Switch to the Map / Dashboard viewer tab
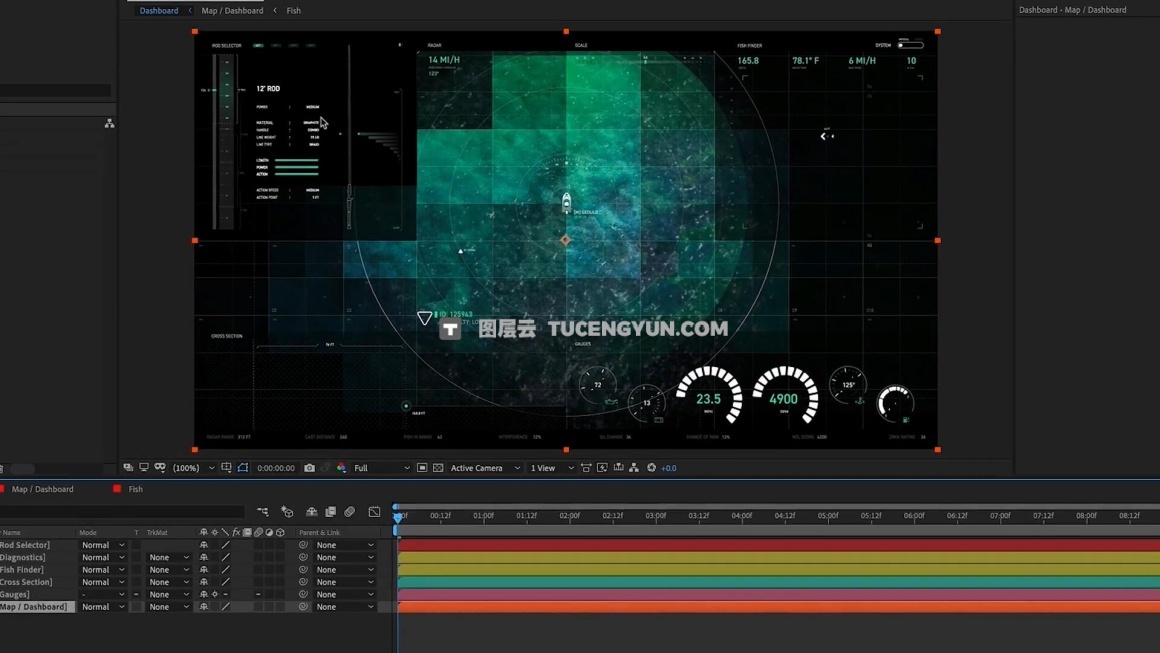 coord(232,10)
